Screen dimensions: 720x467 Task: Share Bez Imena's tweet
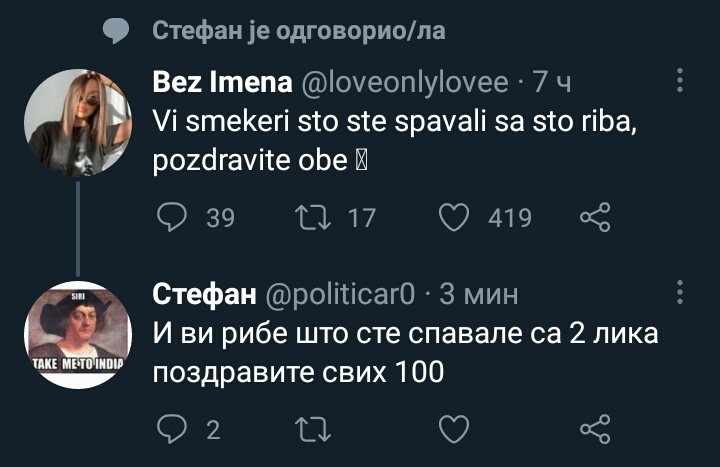tap(594, 218)
